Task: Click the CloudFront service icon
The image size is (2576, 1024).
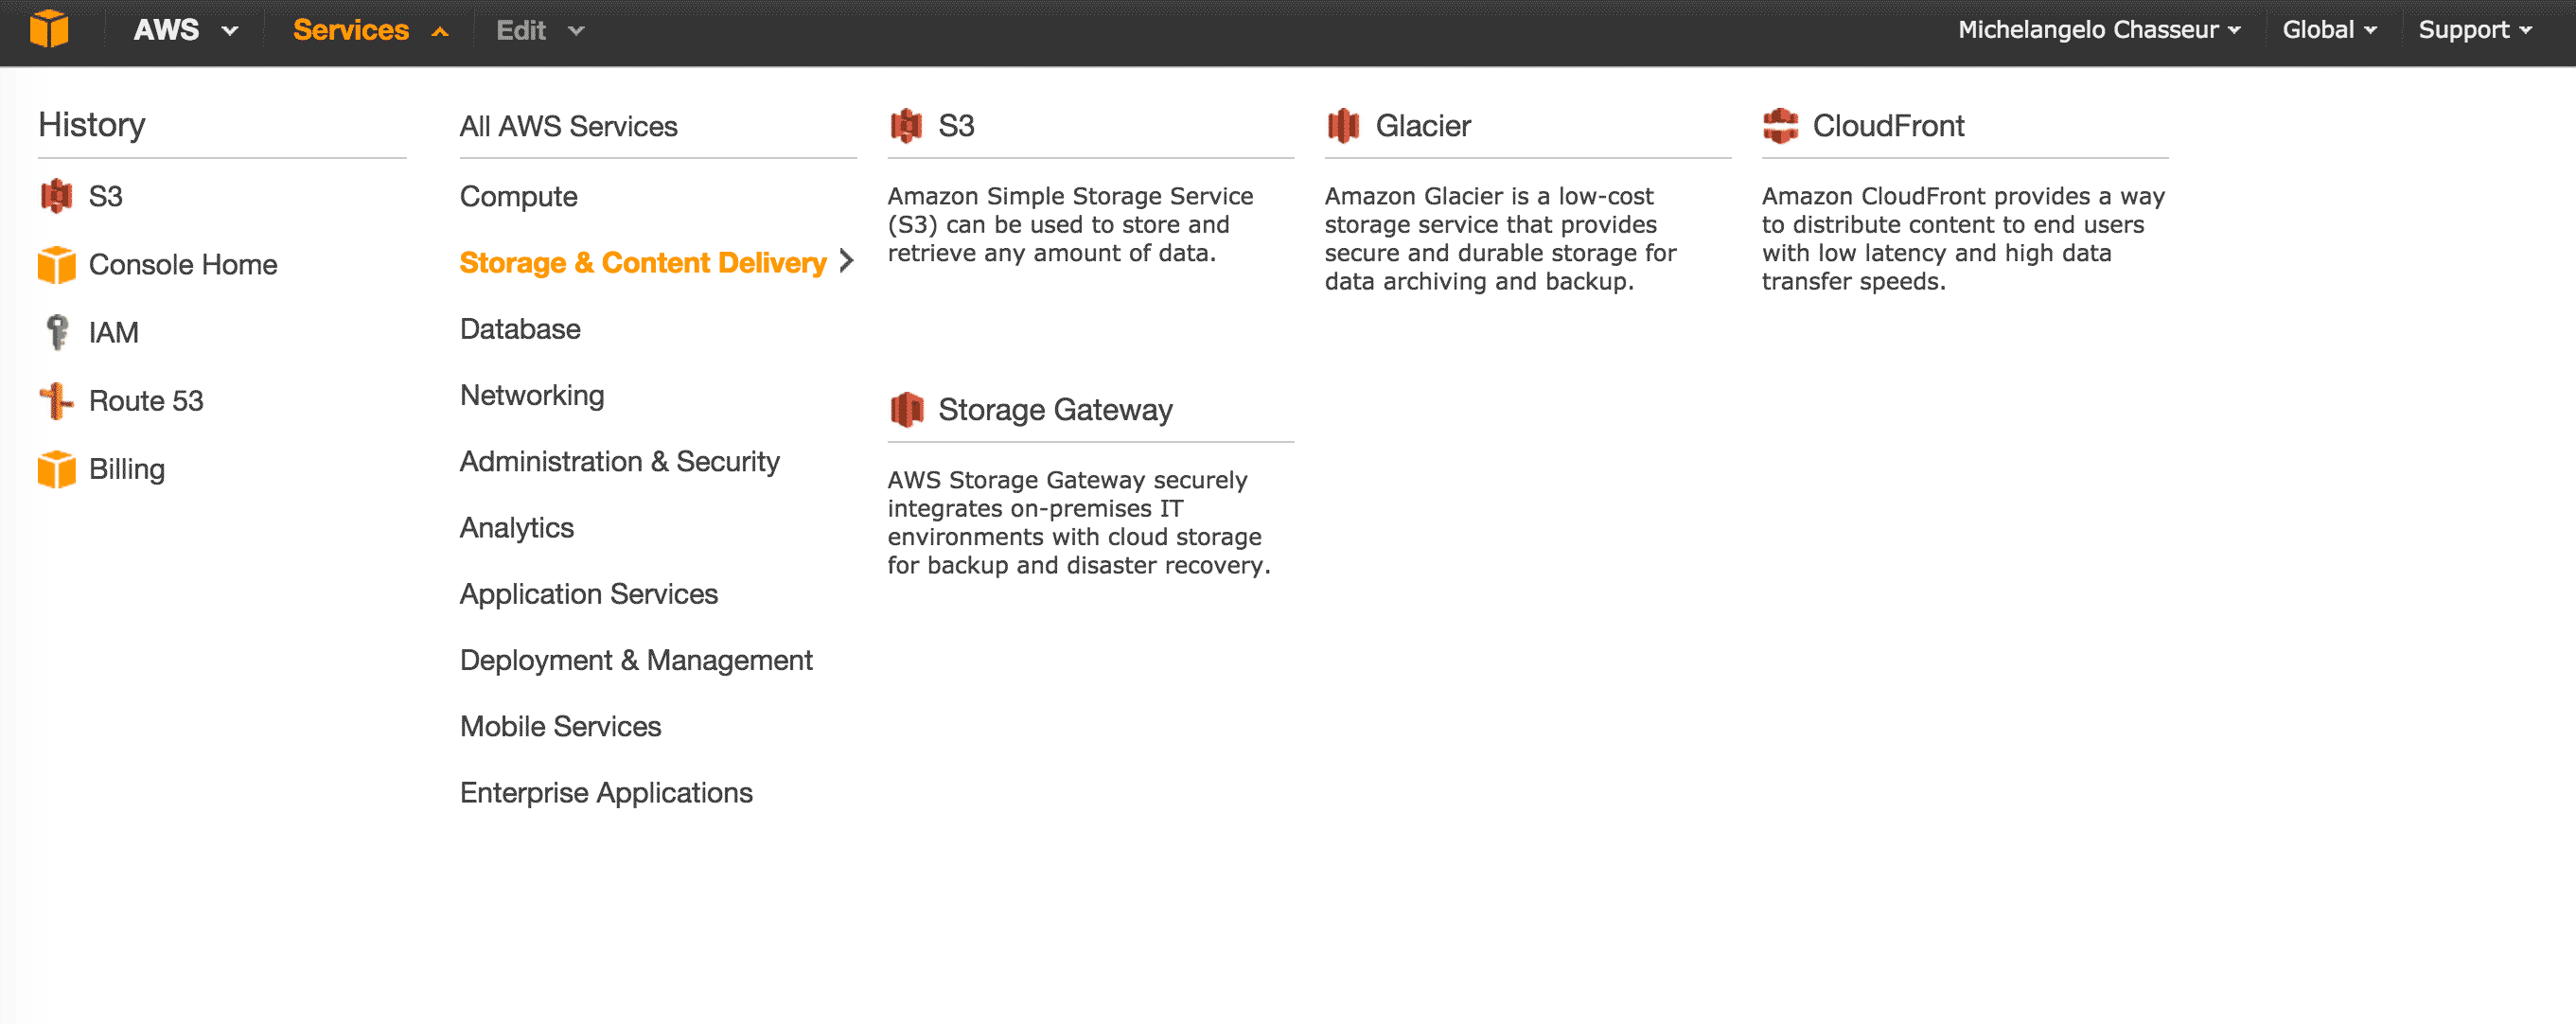Action: click(x=1780, y=126)
